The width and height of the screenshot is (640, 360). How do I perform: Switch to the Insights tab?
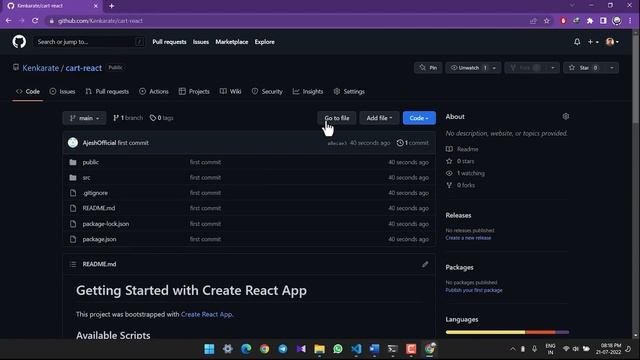(x=308, y=91)
